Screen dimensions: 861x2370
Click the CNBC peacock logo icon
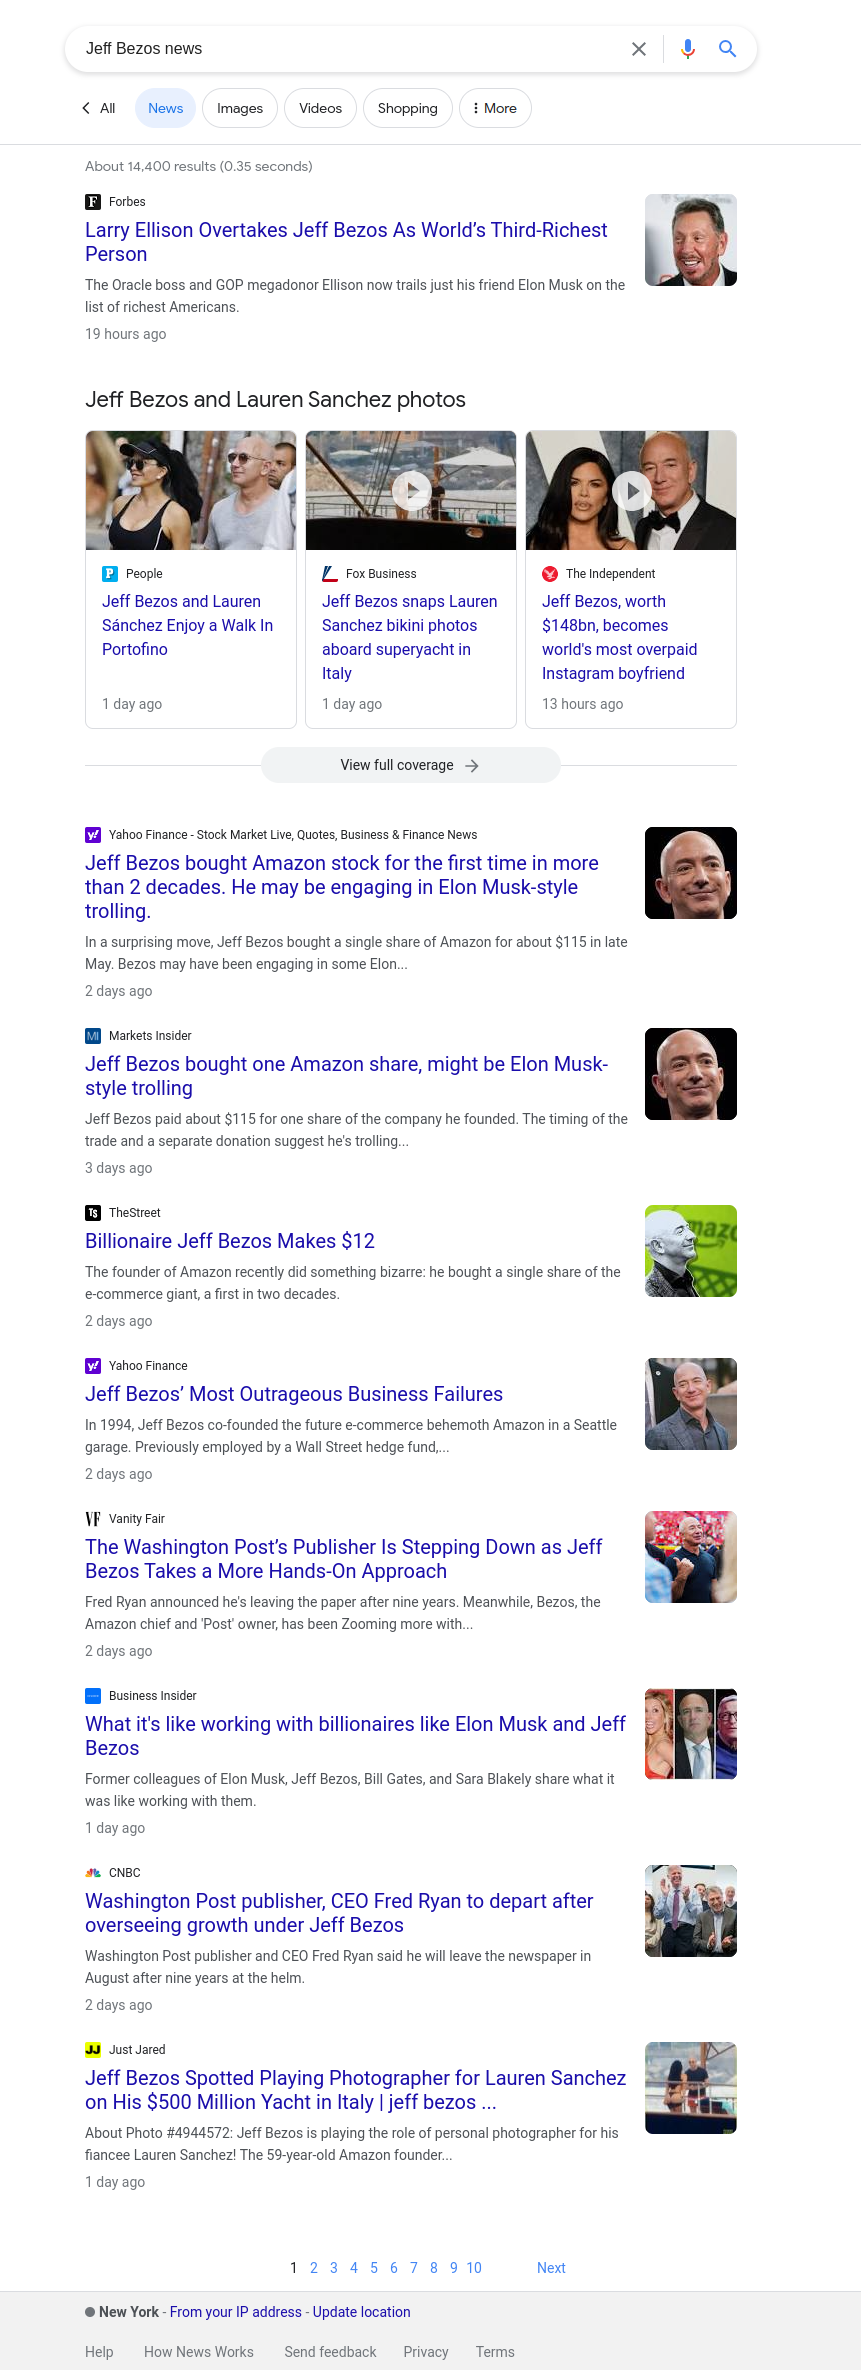click(x=93, y=1873)
